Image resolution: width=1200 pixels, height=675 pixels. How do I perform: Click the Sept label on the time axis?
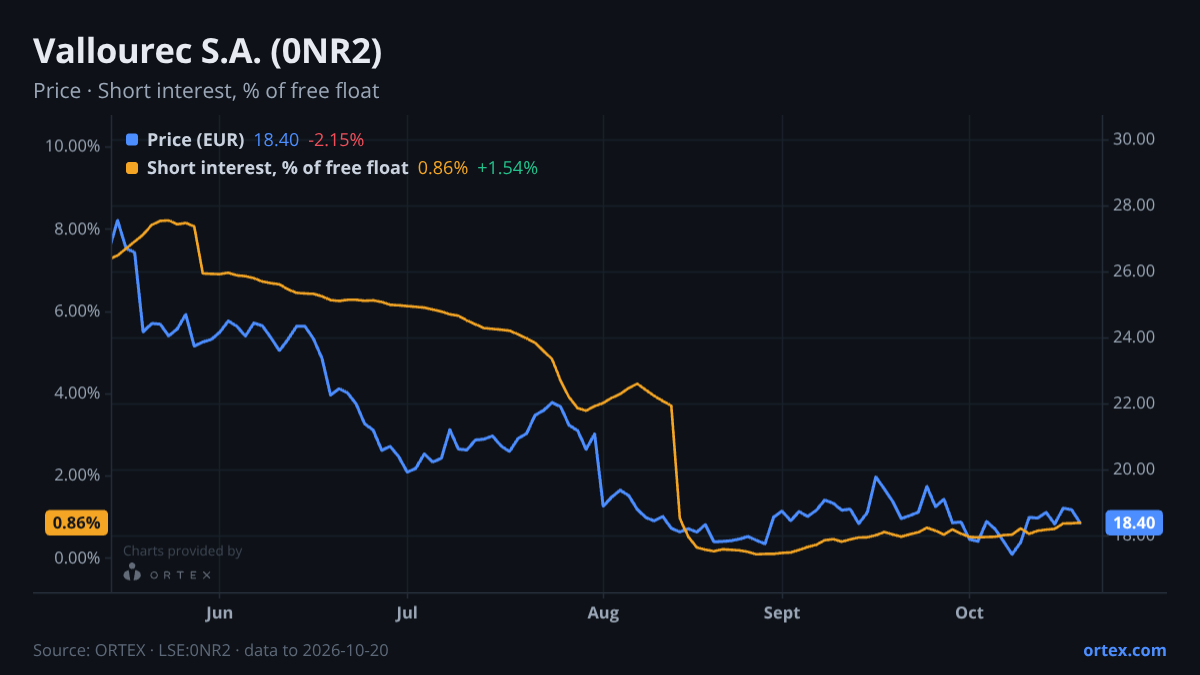pos(782,613)
